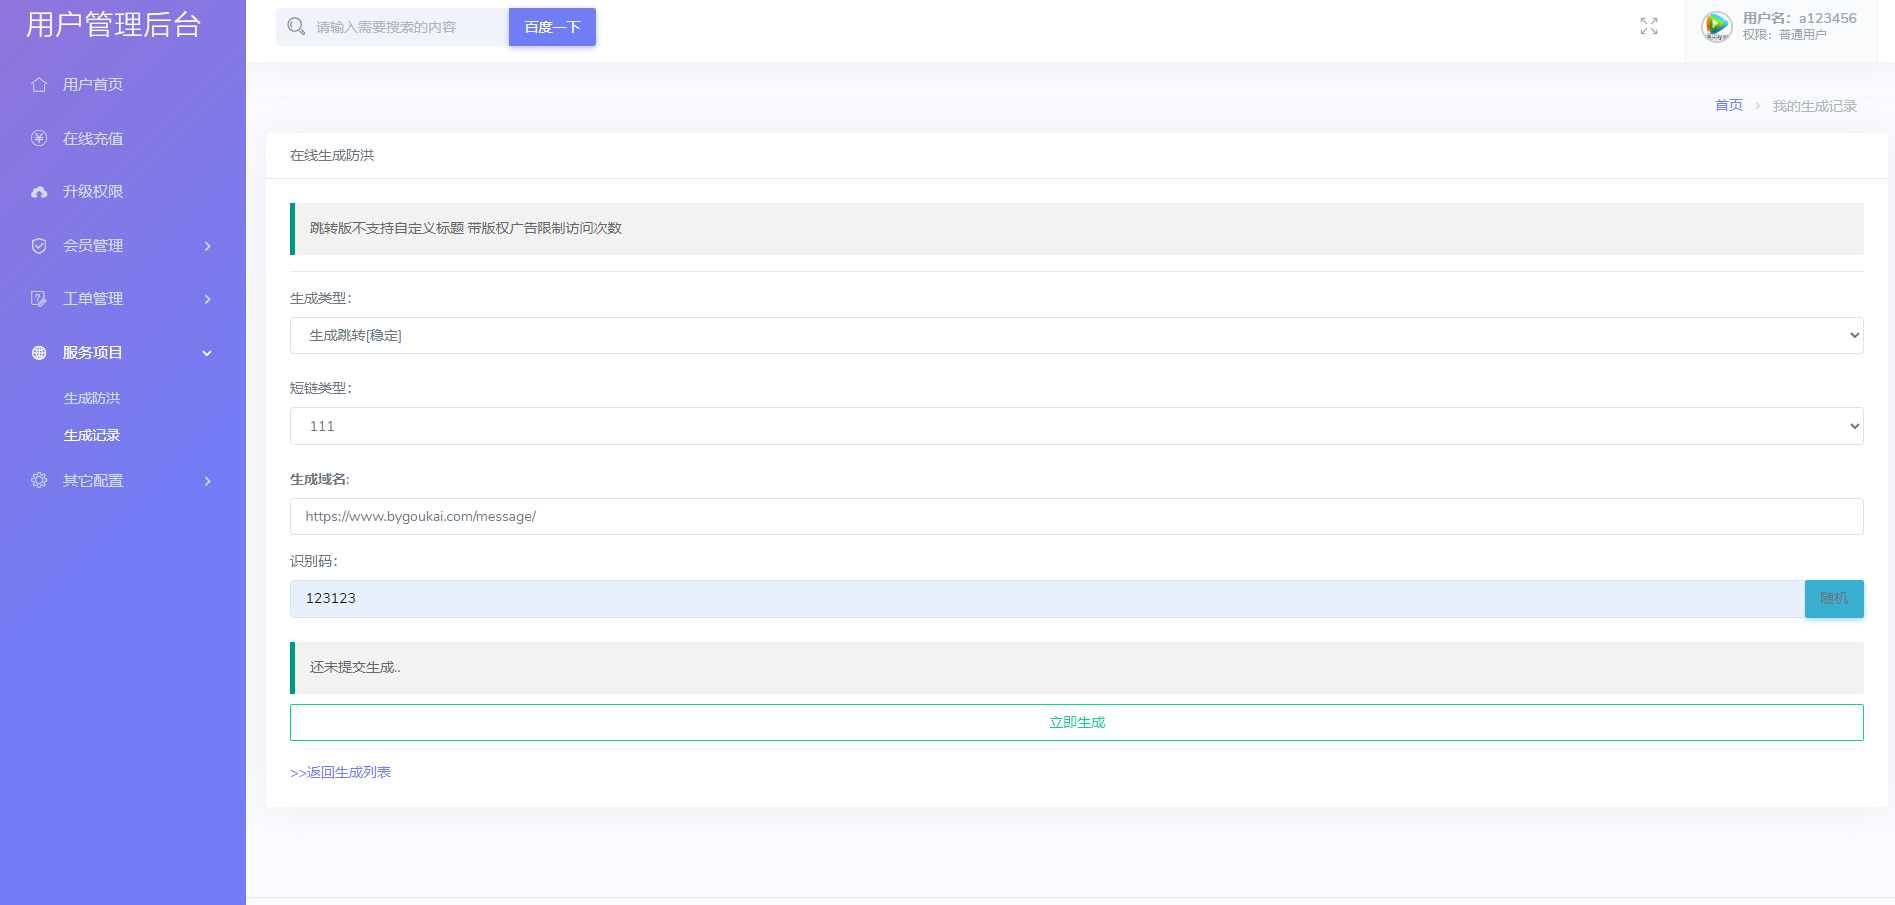This screenshot has height=905, width=1895.
Task: Open 生成防洪 in the sidebar
Action: pos(92,398)
